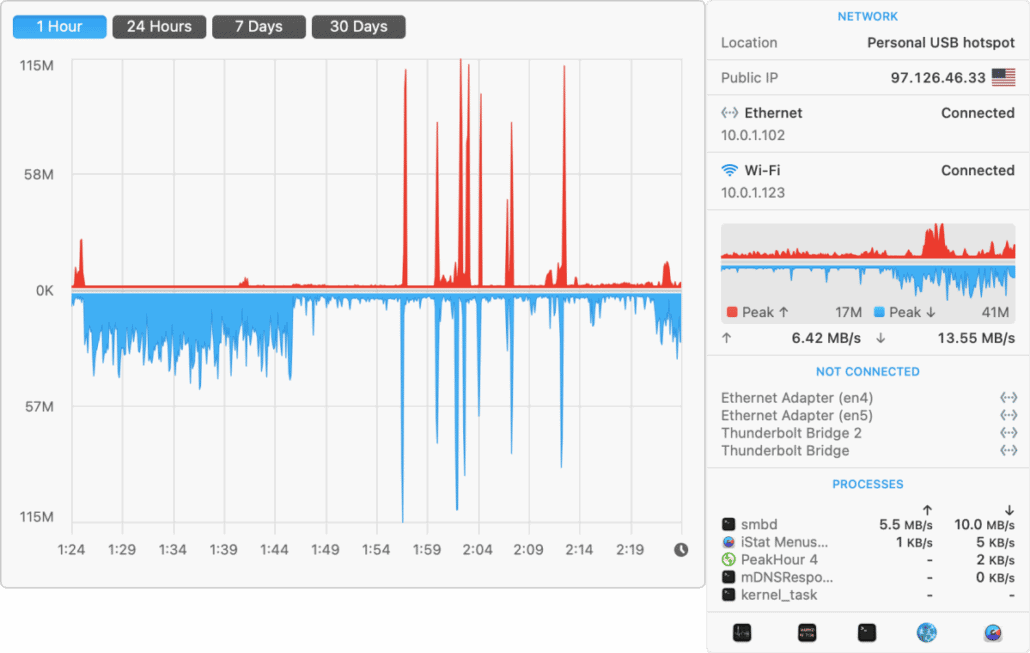This screenshot has height=653, width=1030.
Task: Click the connection icon beside the Ethernet label
Action: [x=730, y=114]
